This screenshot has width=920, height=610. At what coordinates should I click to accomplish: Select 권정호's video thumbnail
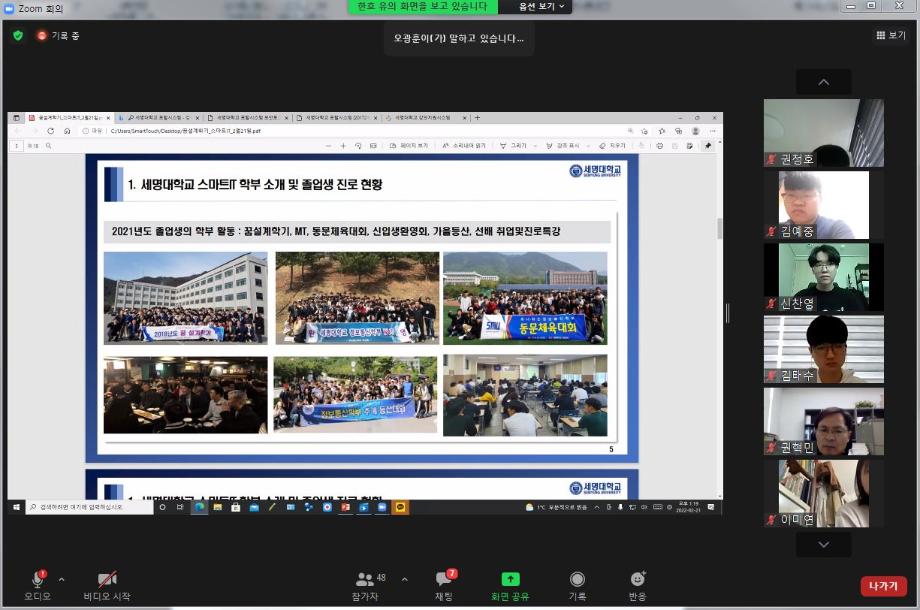pos(823,133)
